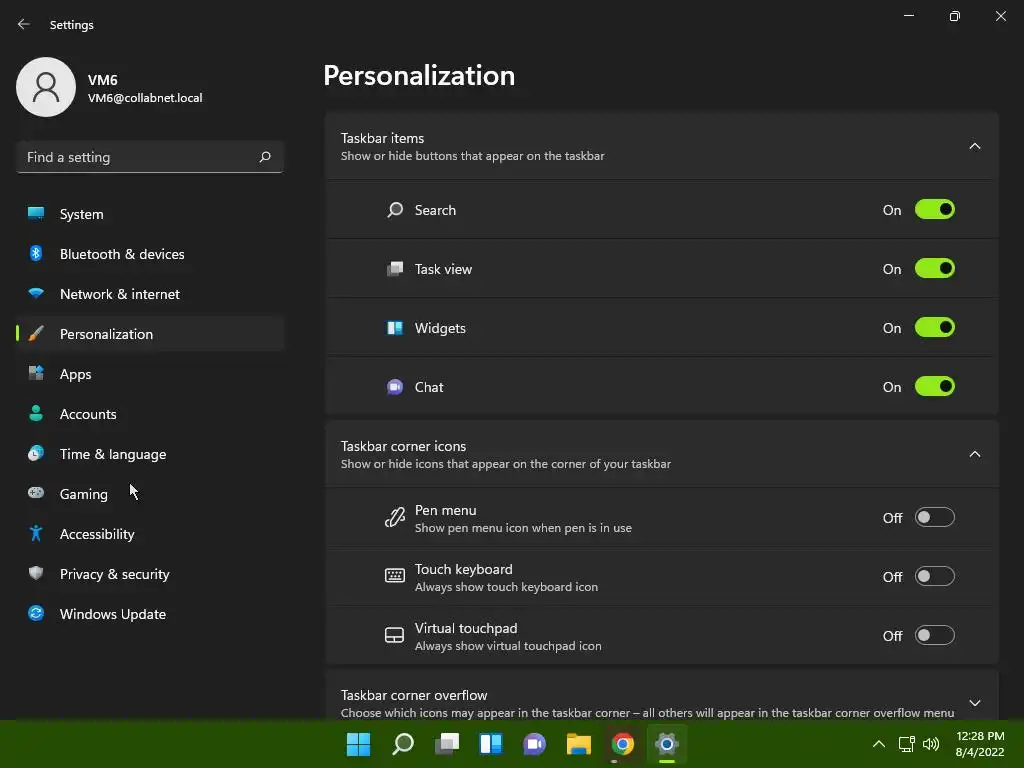The image size is (1024, 768).
Task: Open Widgets from the taskbar
Action: [x=490, y=744]
